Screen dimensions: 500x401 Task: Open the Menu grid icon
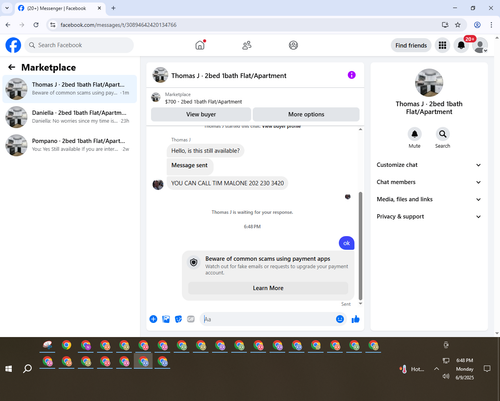(x=442, y=45)
